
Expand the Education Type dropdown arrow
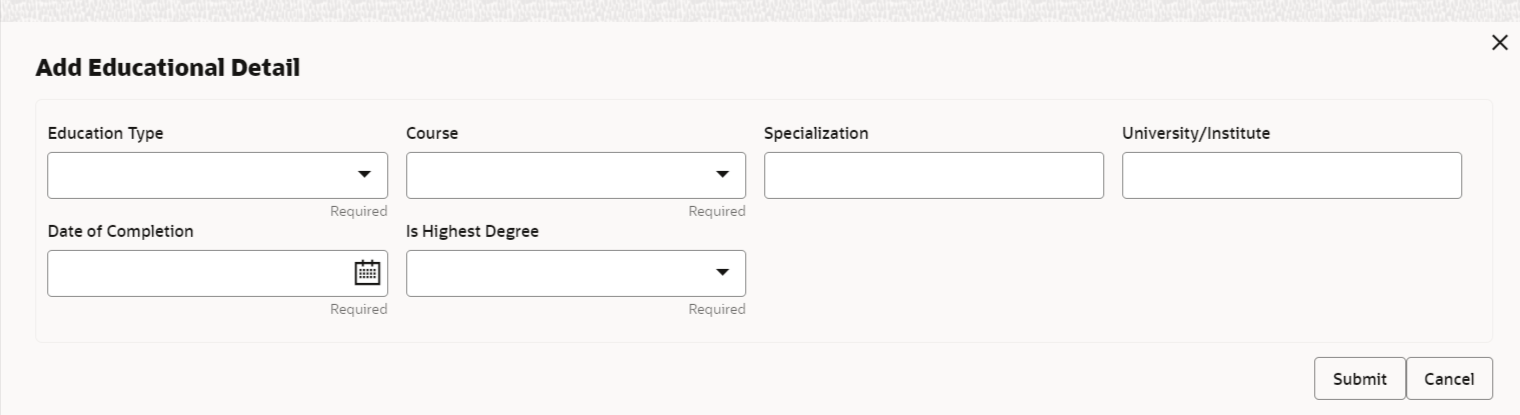point(365,175)
